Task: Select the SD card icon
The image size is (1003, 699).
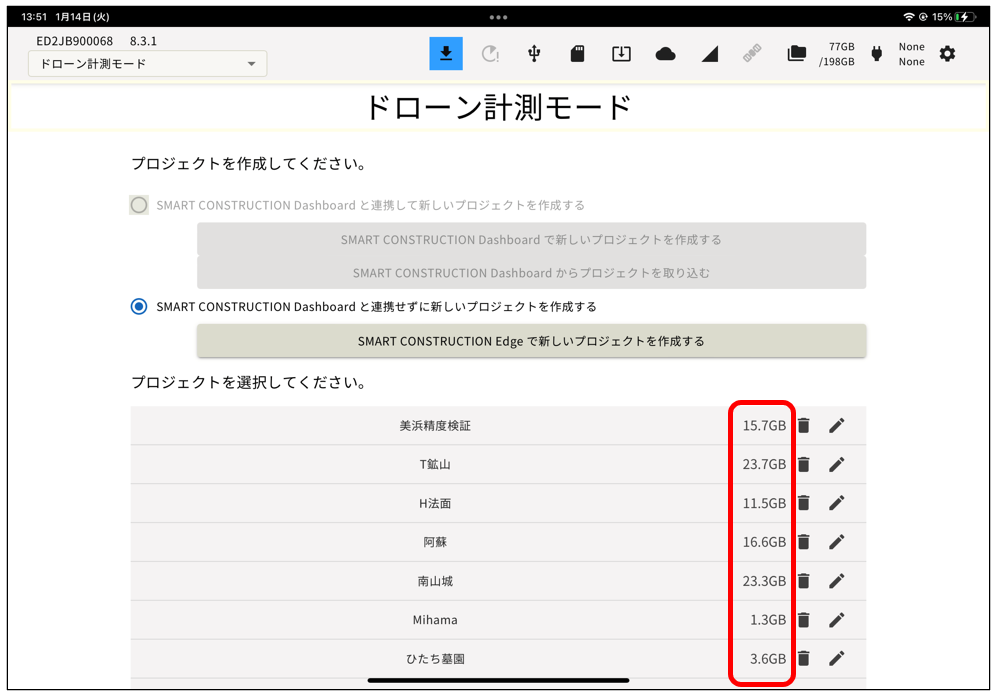Action: (x=578, y=54)
